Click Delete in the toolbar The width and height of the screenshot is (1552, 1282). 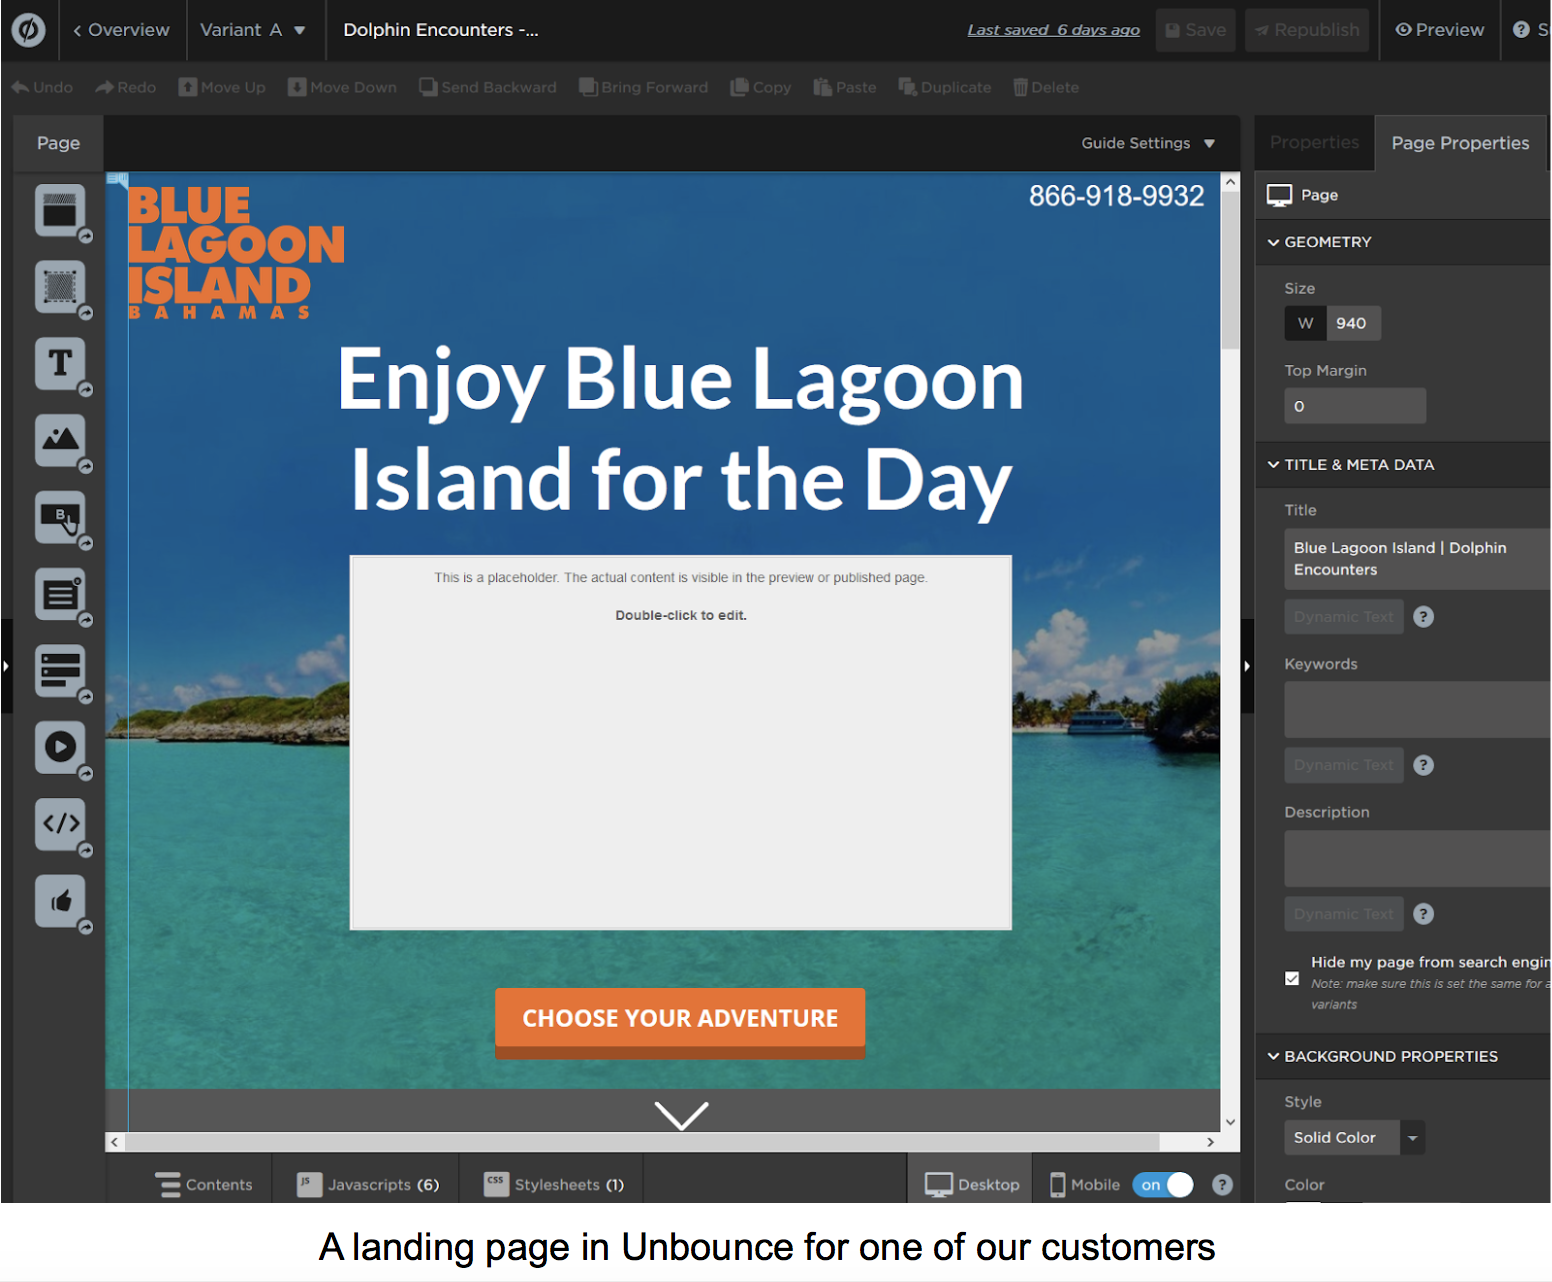point(1046,87)
